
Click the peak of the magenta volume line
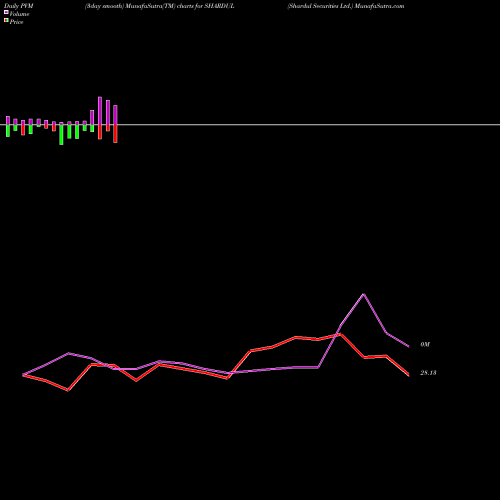click(x=363, y=294)
